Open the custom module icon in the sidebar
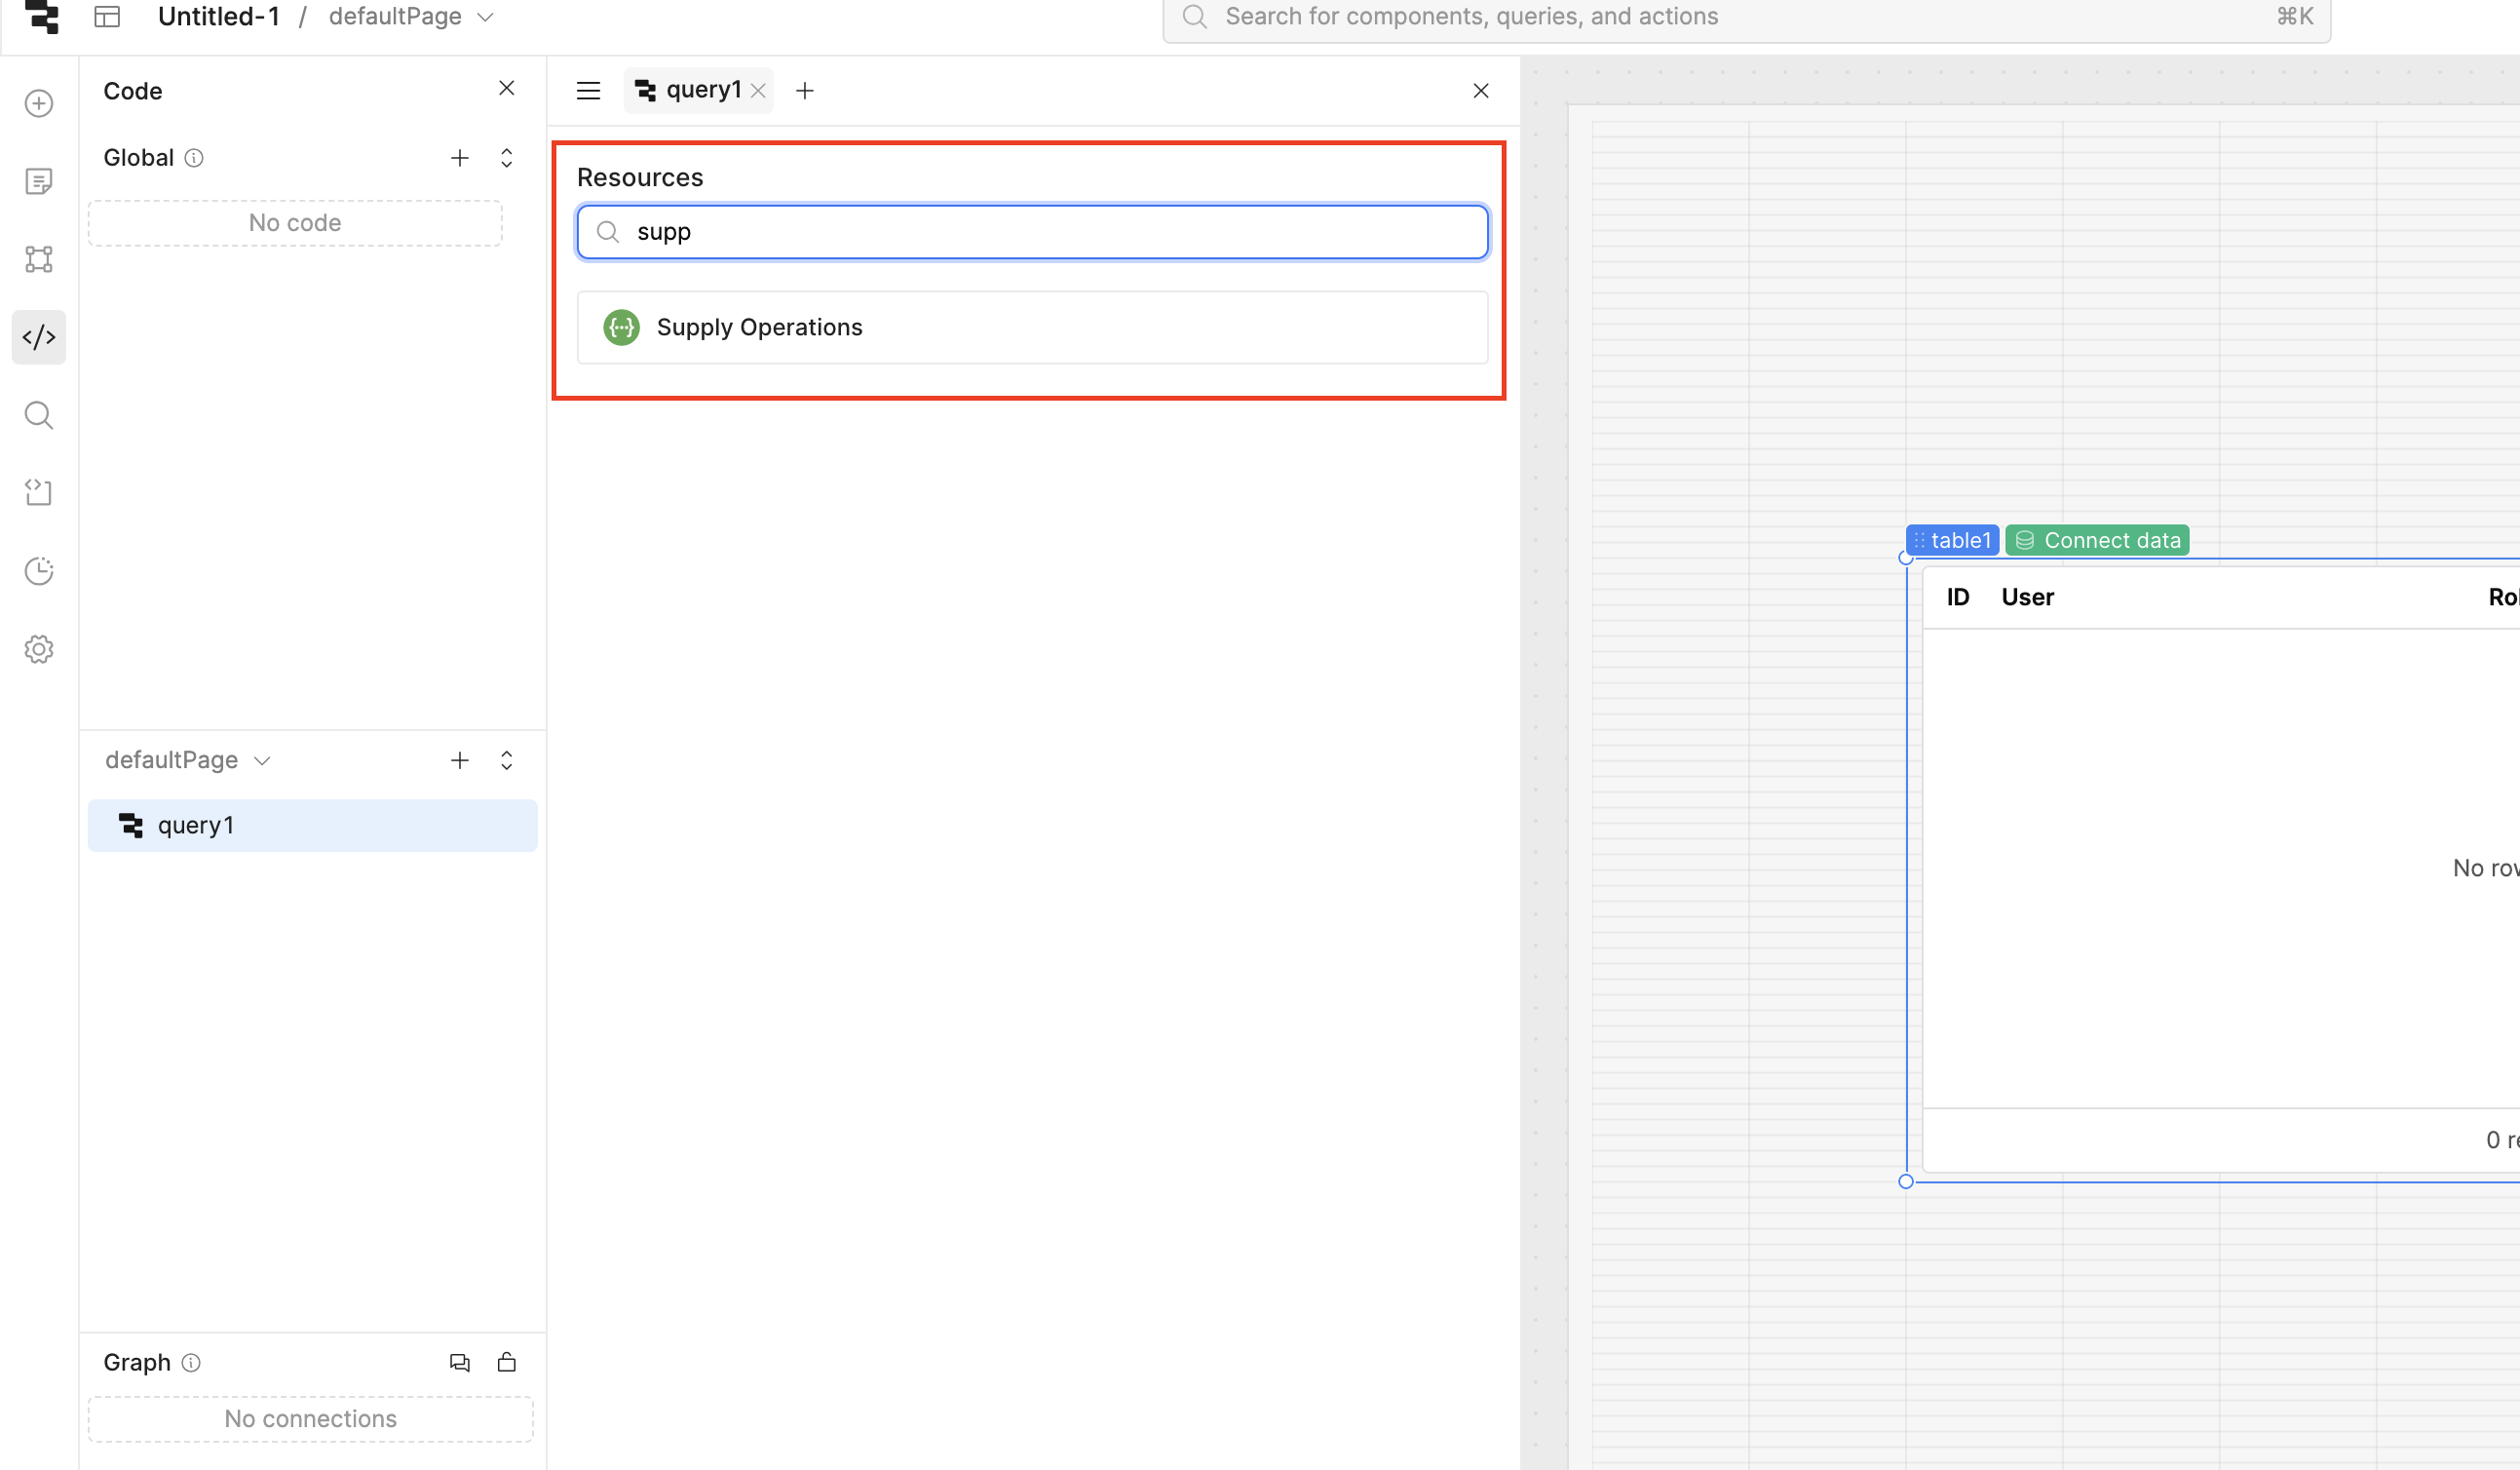This screenshot has height=1470, width=2520. (x=39, y=492)
